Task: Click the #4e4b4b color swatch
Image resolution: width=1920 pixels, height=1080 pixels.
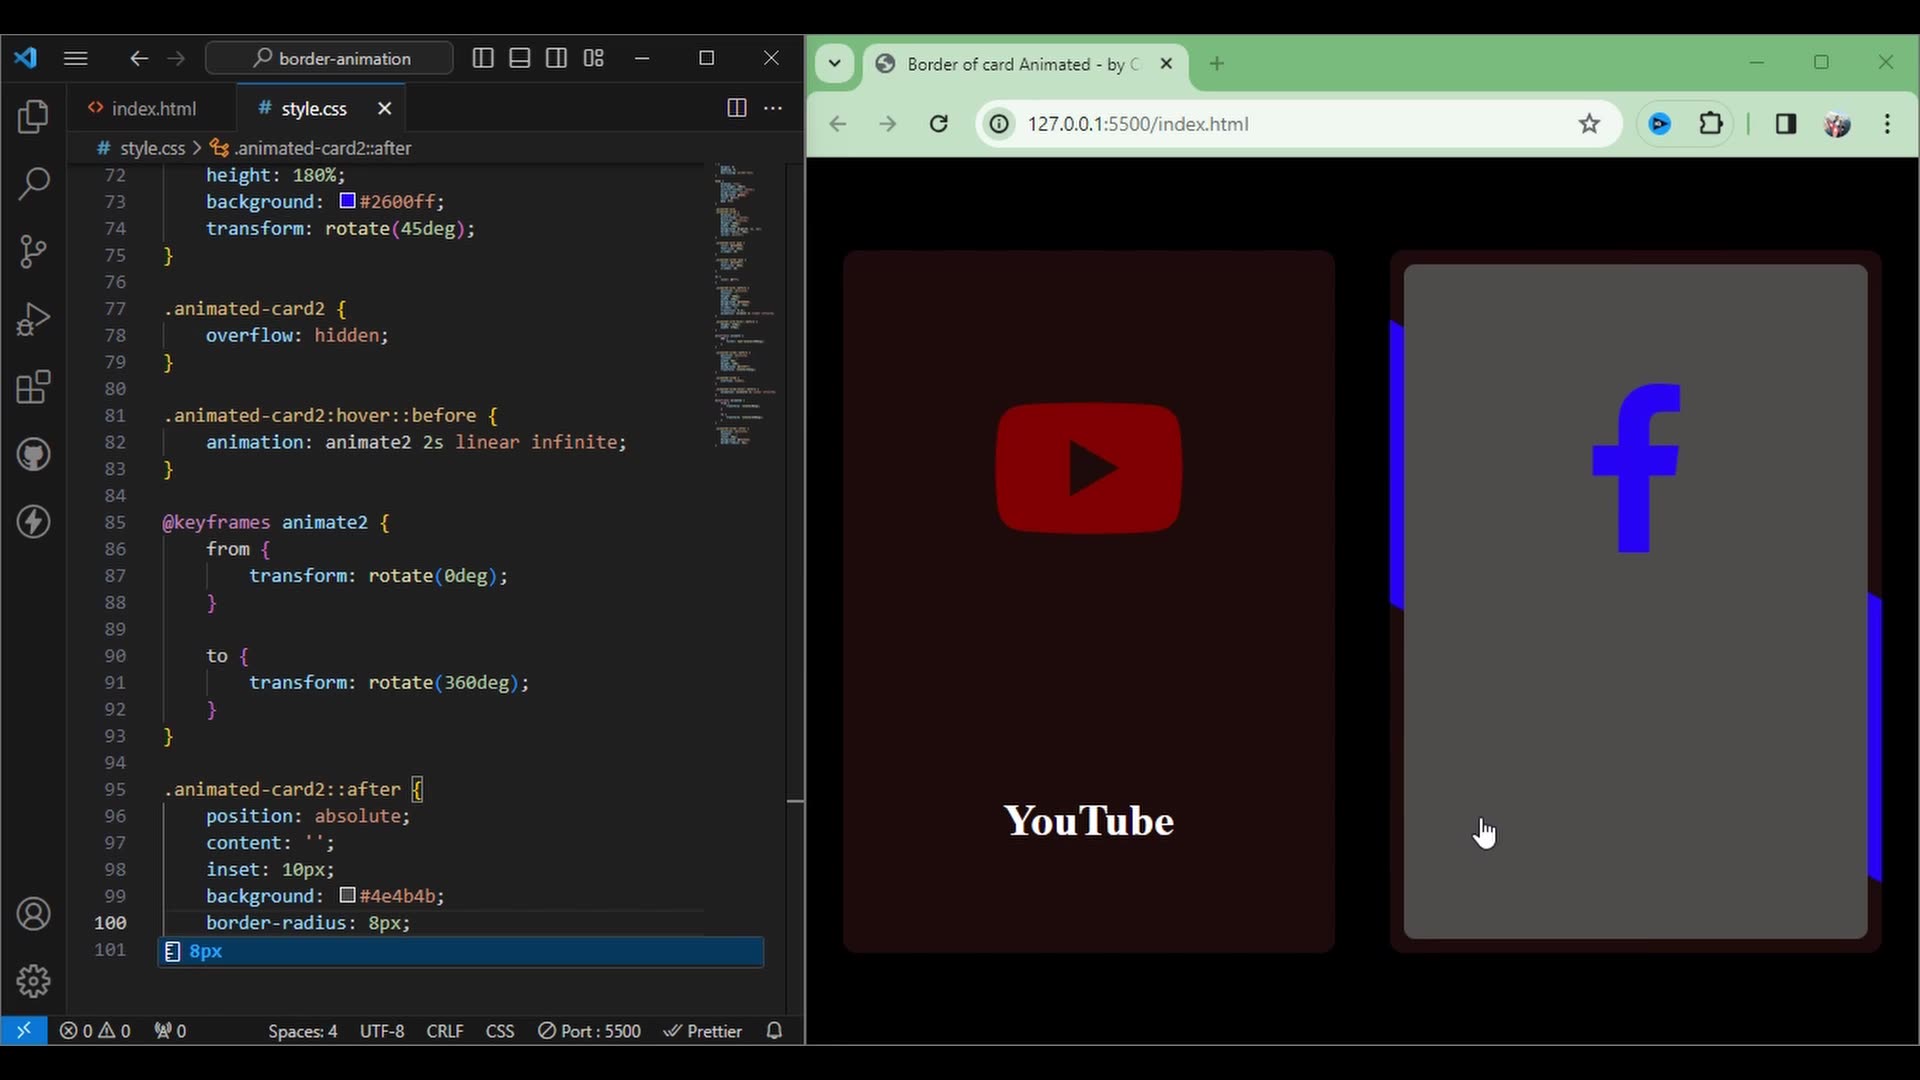Action: (x=347, y=895)
